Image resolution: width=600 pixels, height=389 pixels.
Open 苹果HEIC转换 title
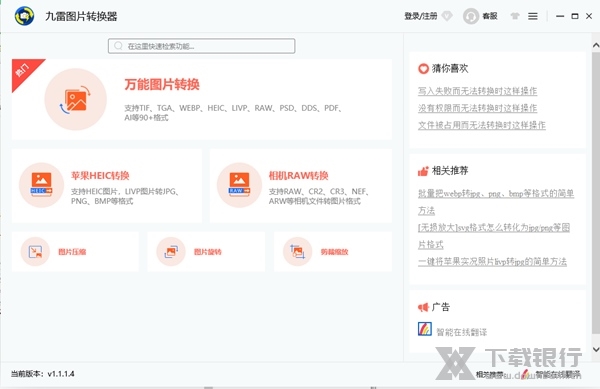pyautogui.click(x=100, y=176)
